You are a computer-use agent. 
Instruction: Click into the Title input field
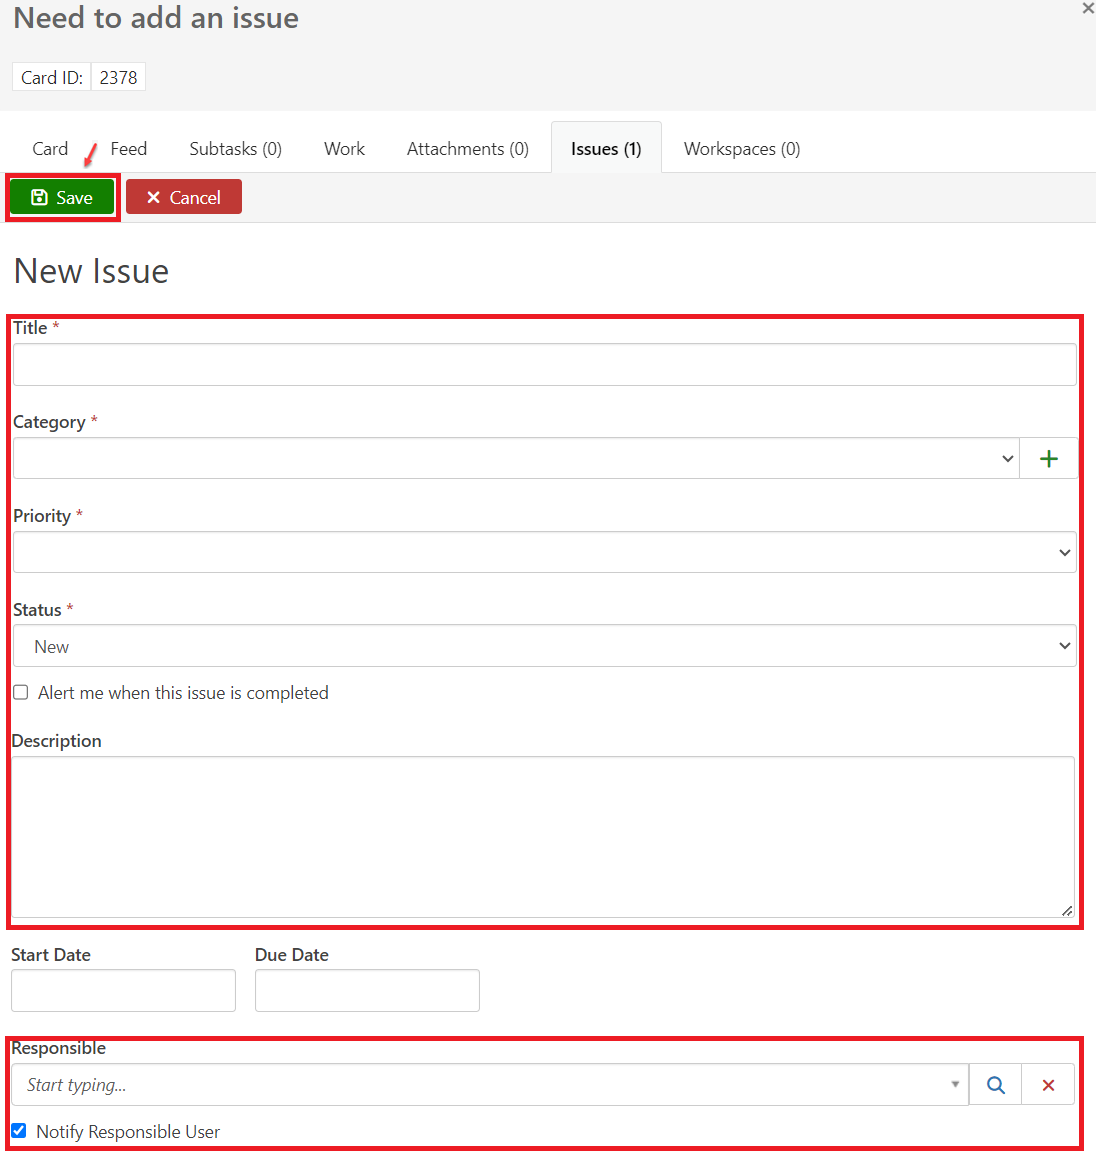point(544,365)
